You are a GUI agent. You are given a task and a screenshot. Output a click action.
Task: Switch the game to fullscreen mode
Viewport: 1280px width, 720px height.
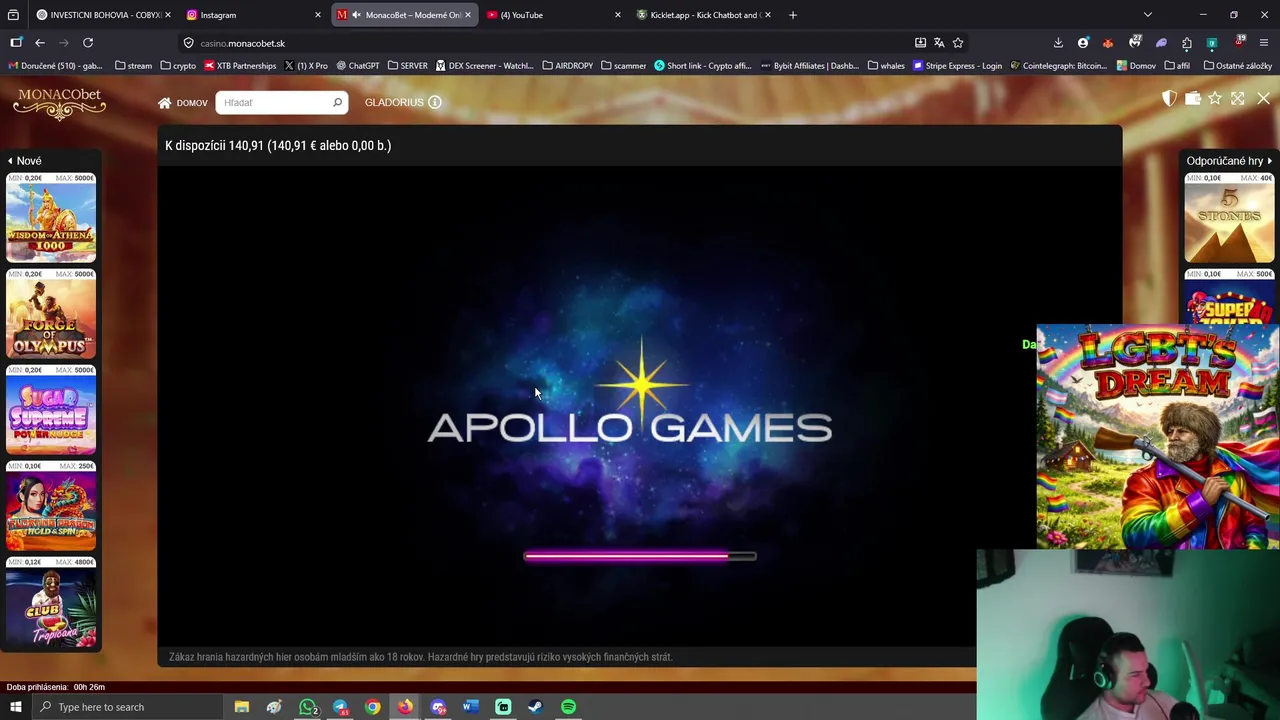(1238, 98)
